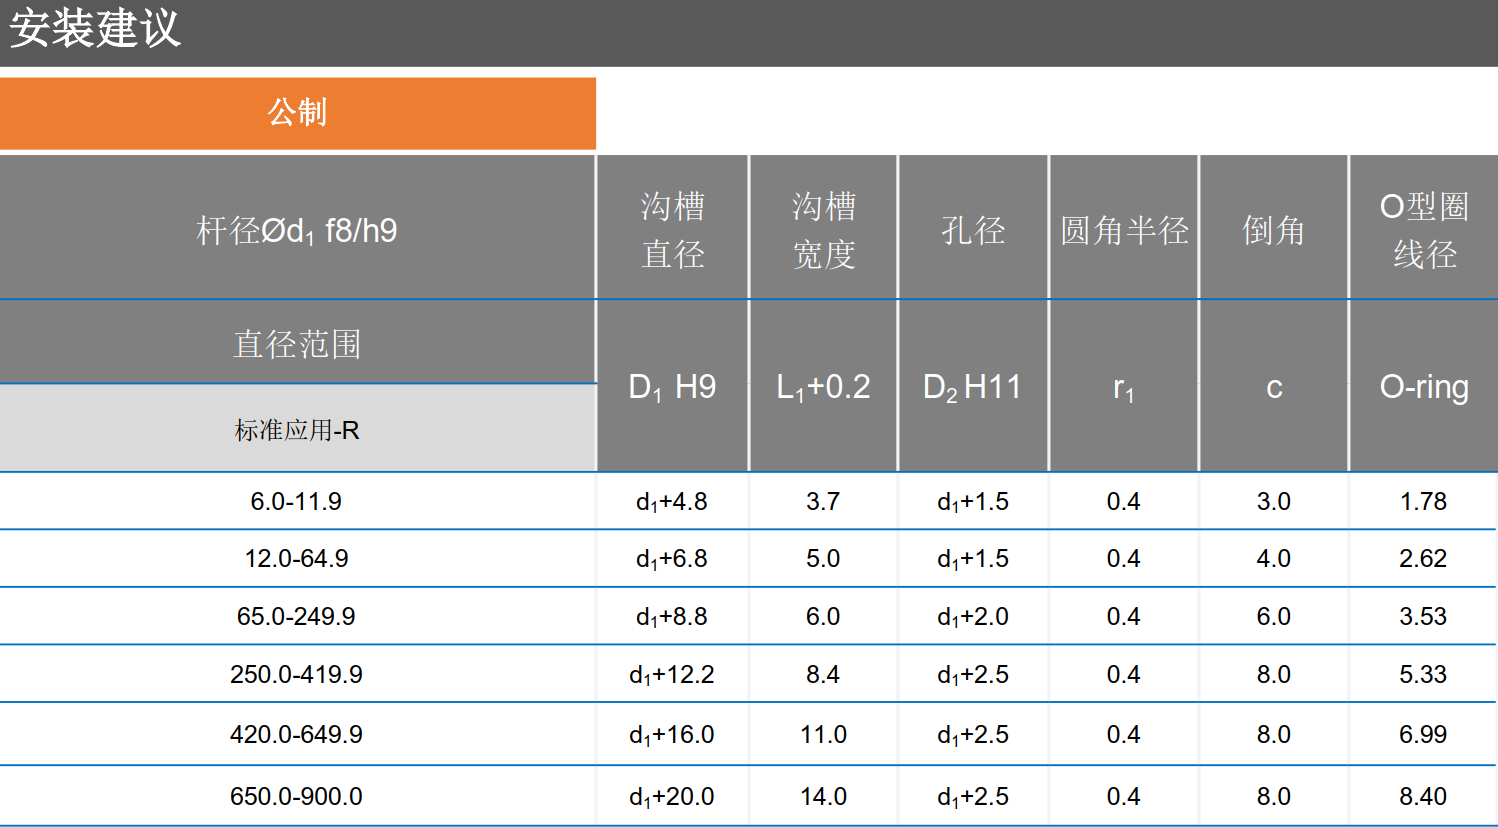This screenshot has width=1498, height=827.
Task: Select the 倒角 column header
Action: (1273, 231)
